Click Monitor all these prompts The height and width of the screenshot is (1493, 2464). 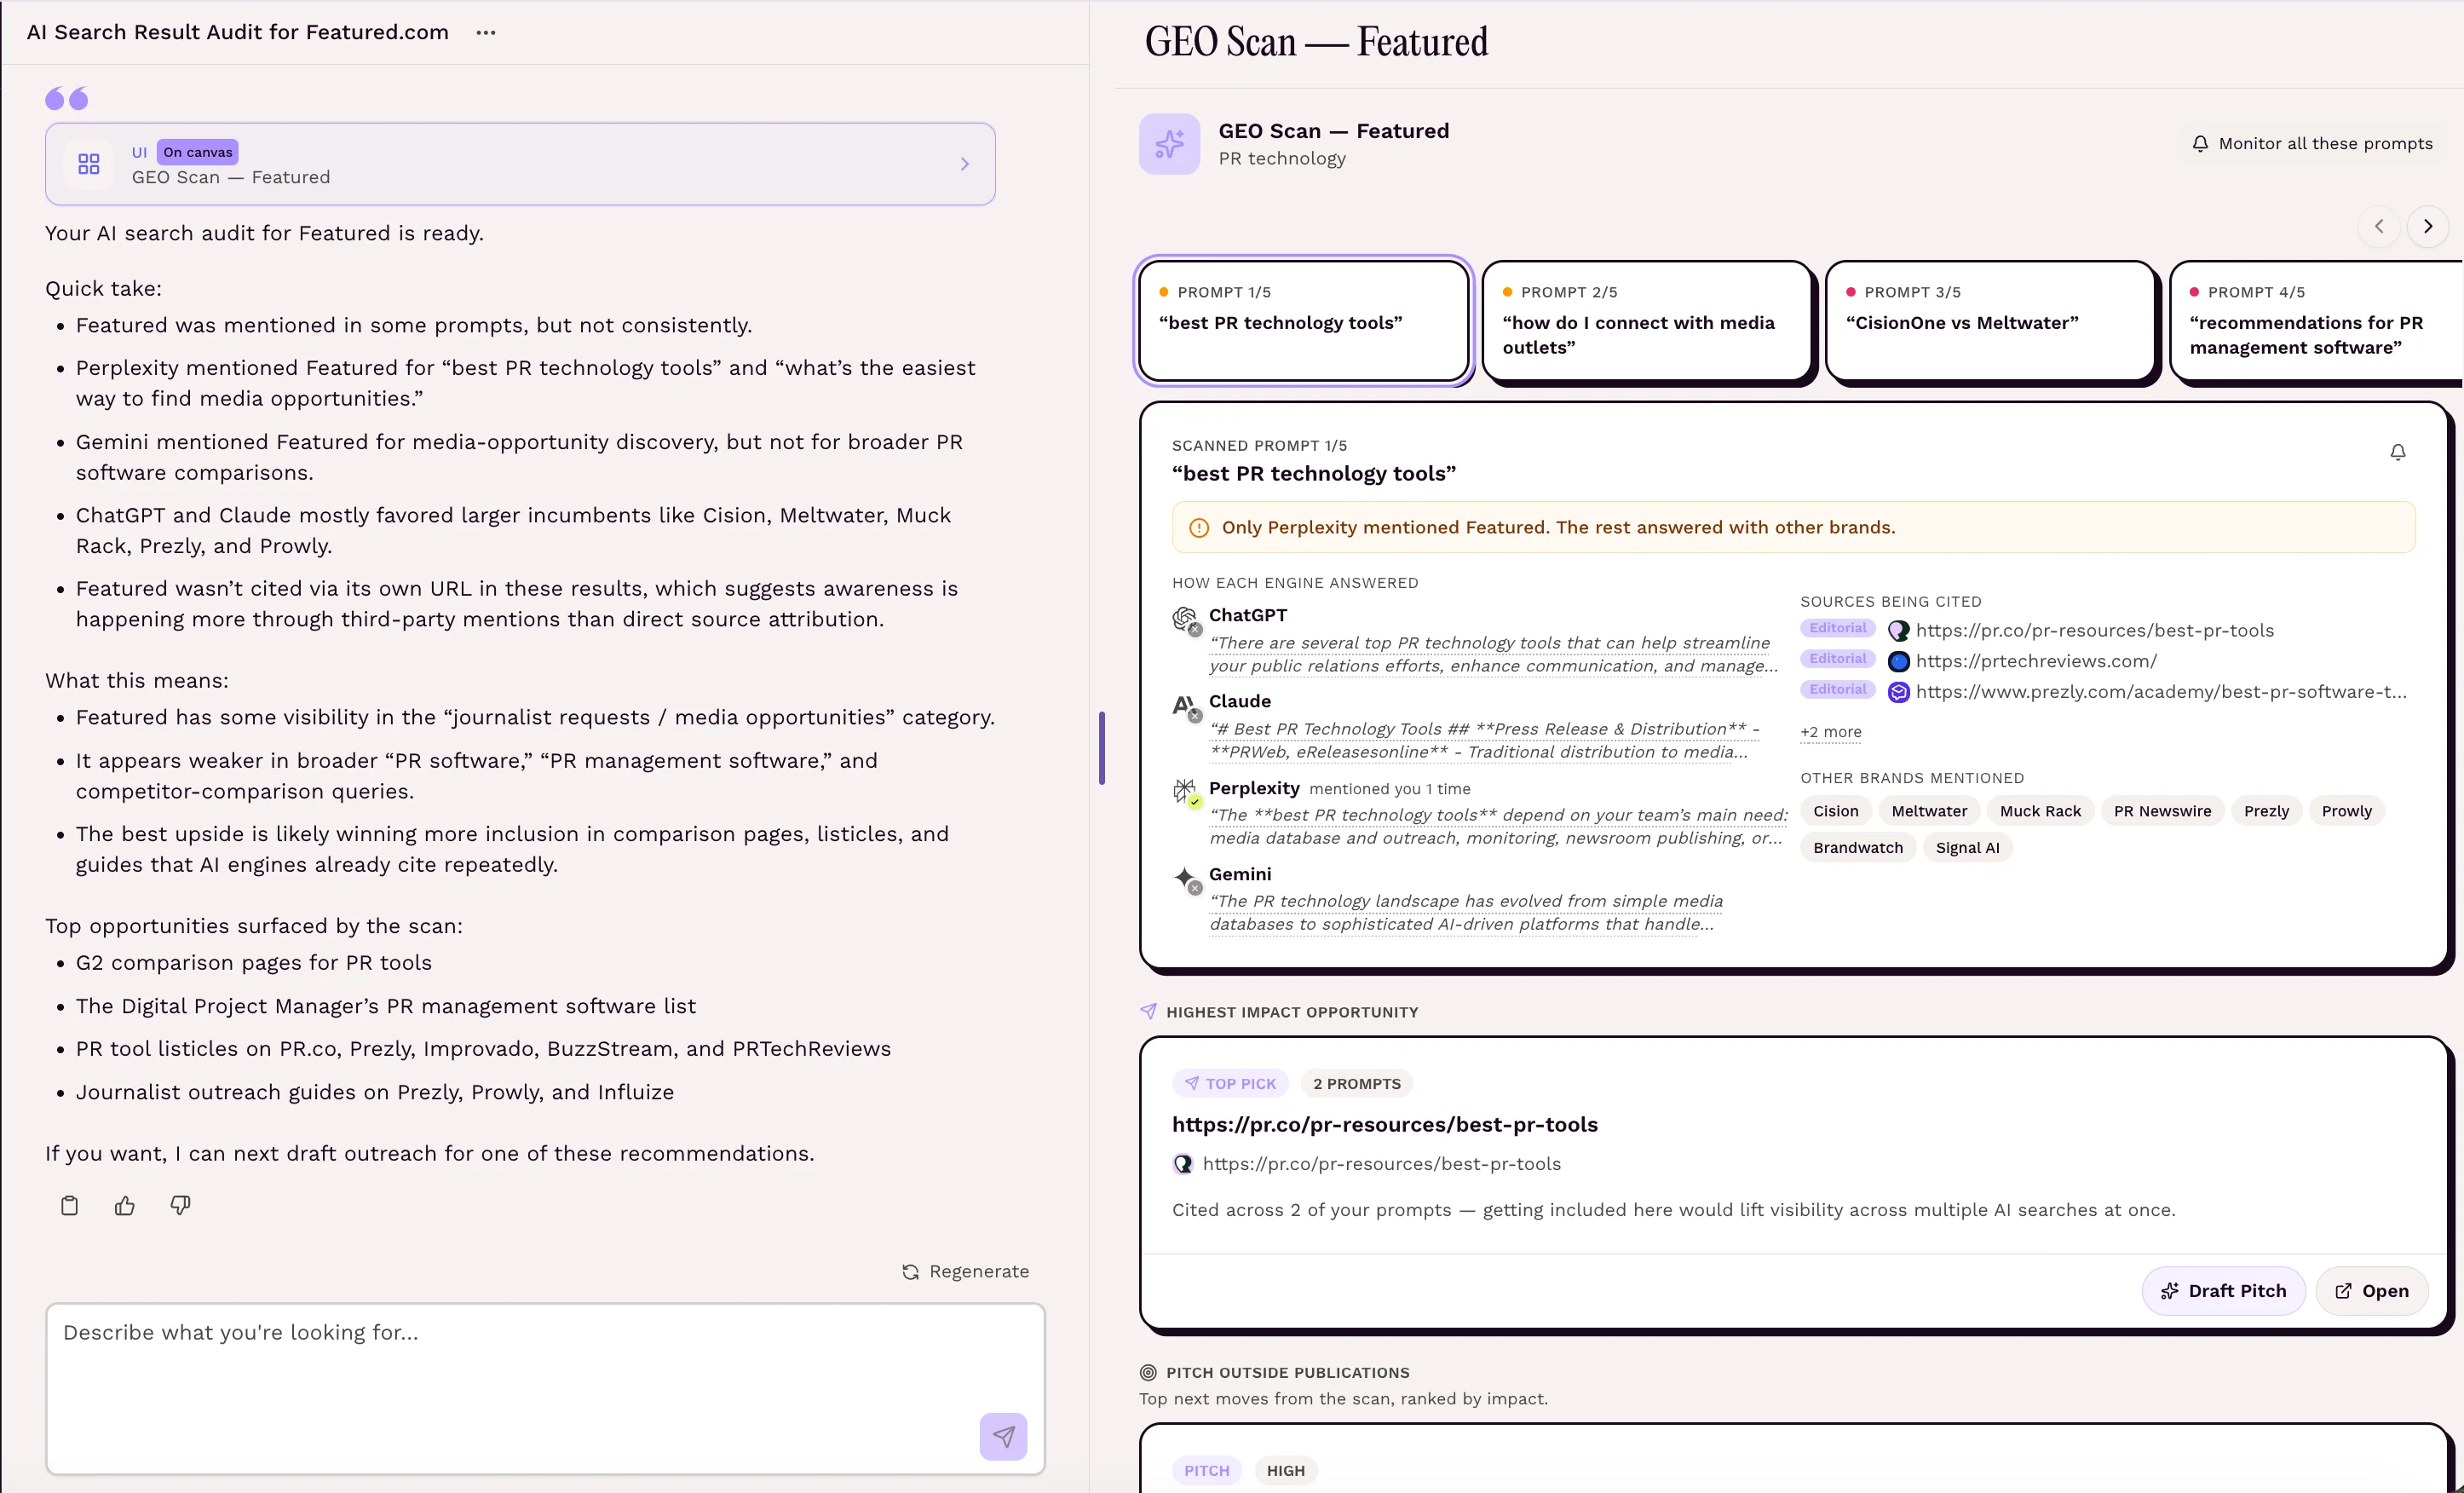point(2312,143)
